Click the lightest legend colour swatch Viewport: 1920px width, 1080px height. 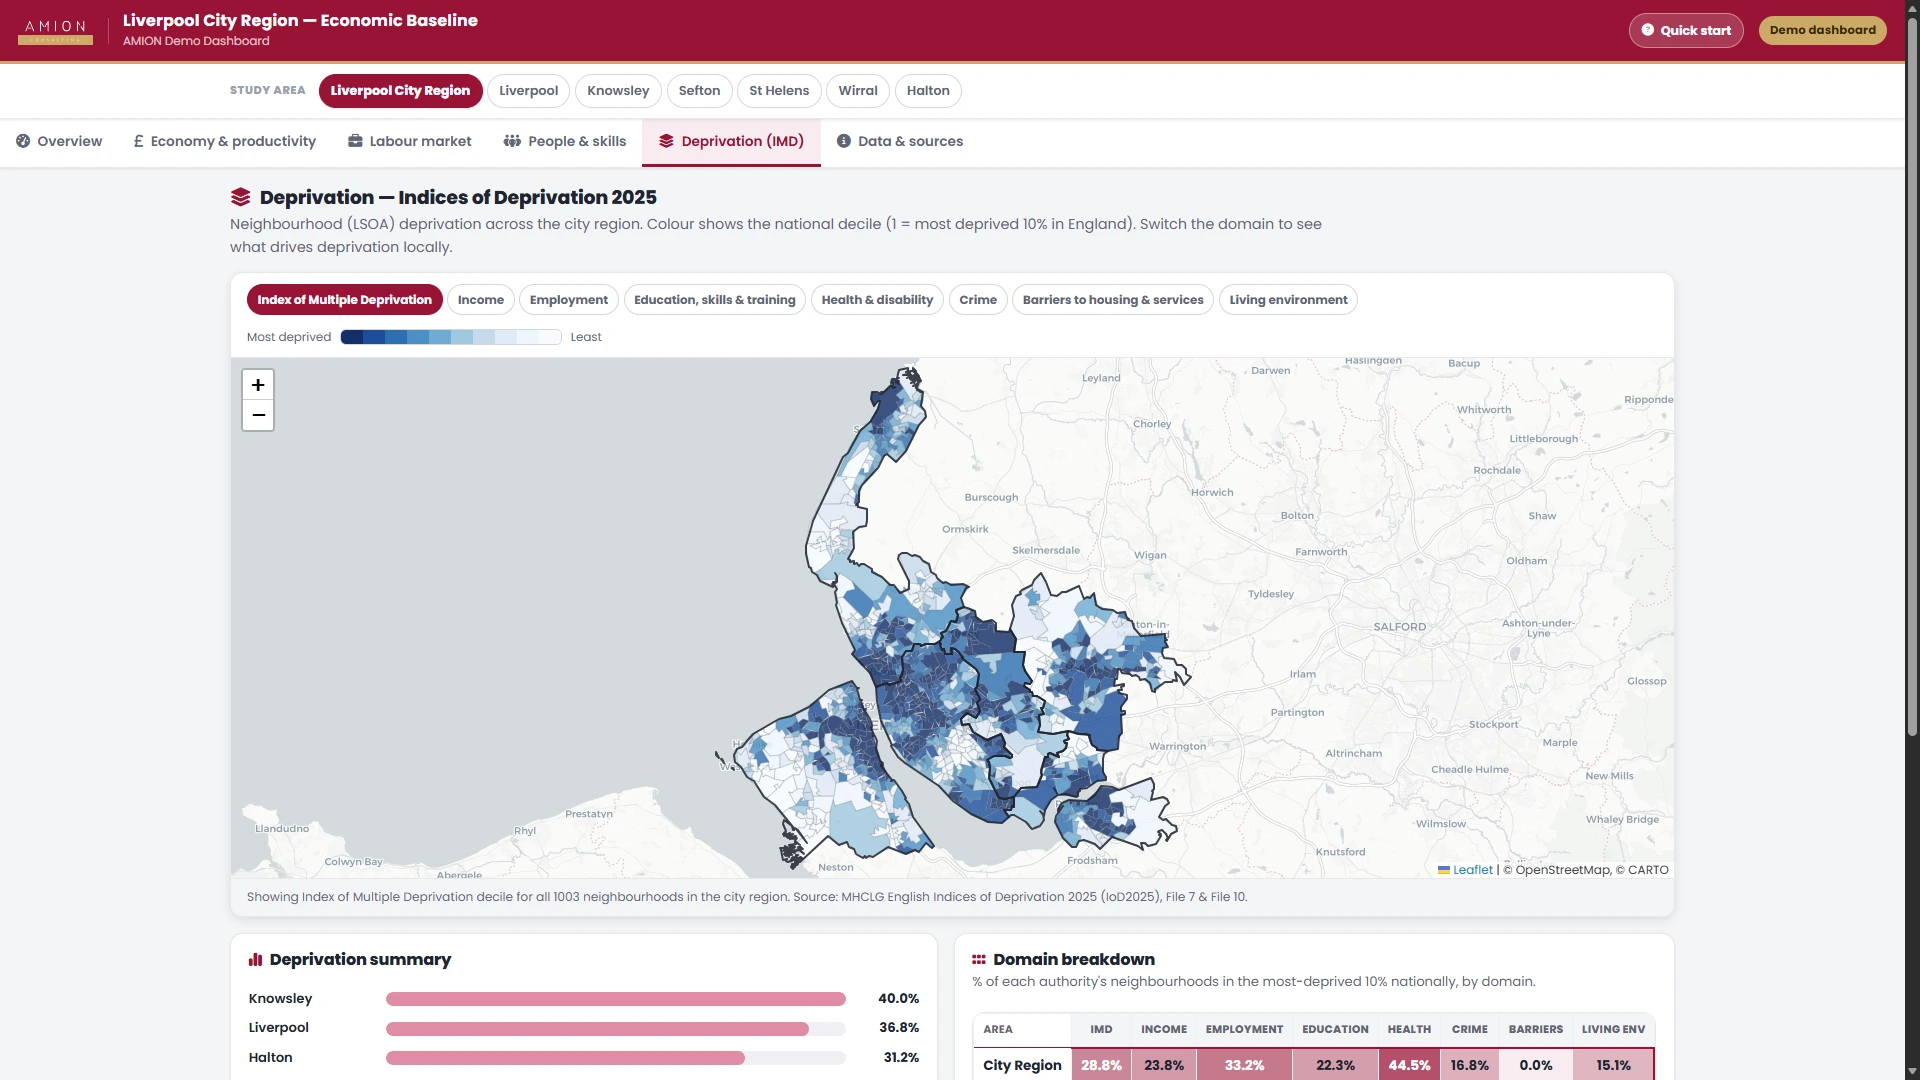click(550, 337)
